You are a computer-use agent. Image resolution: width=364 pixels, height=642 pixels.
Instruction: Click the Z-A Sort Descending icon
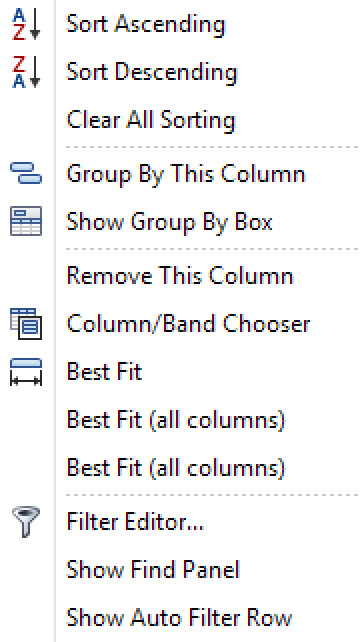coord(26,72)
